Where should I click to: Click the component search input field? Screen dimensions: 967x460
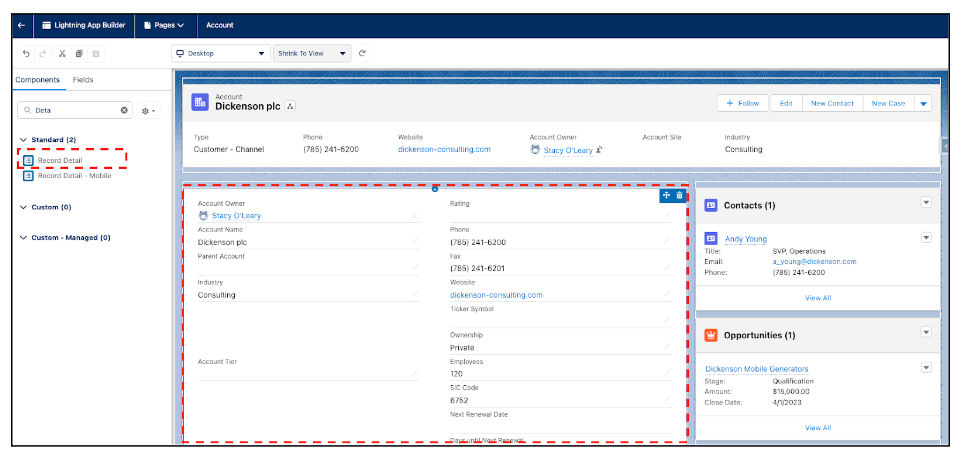75,110
